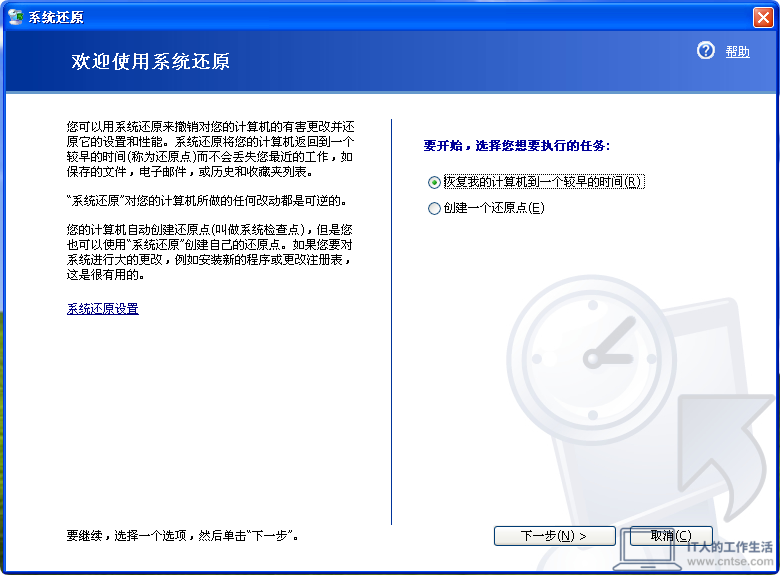Image resolution: width=780 pixels, height=575 pixels.
Task: Click the 要继续,选择一个选项 instruction text
Action: coord(182,536)
